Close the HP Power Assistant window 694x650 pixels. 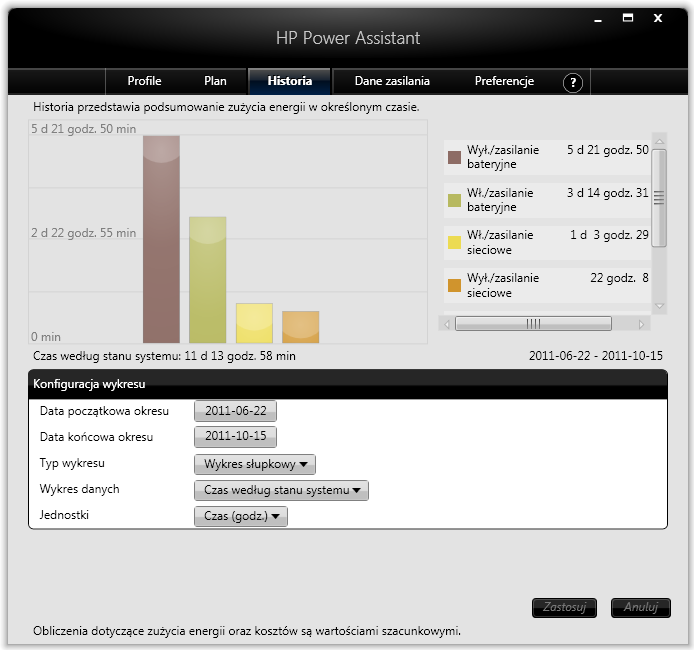tap(658, 18)
